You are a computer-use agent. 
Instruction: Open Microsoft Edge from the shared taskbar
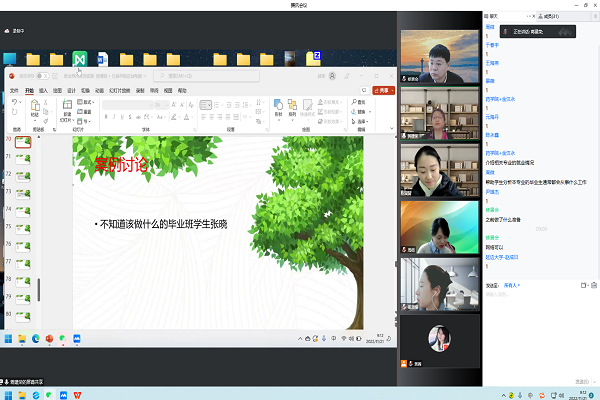pos(35,340)
